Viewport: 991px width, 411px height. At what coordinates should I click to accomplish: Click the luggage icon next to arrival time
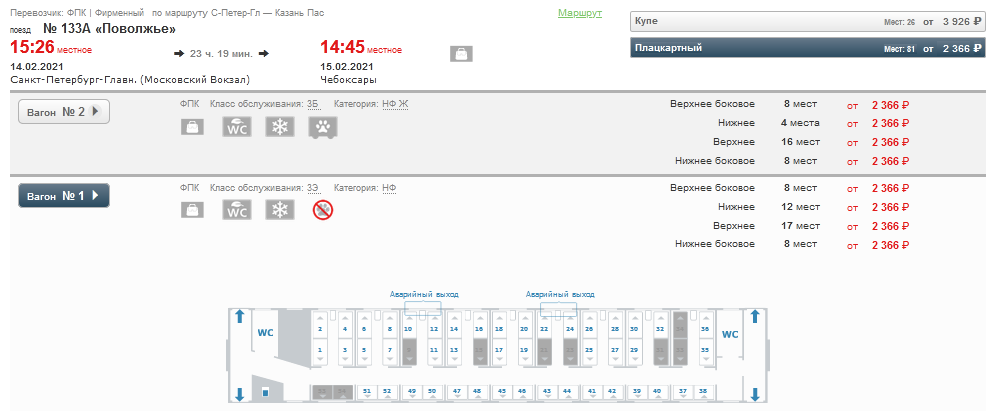462,54
